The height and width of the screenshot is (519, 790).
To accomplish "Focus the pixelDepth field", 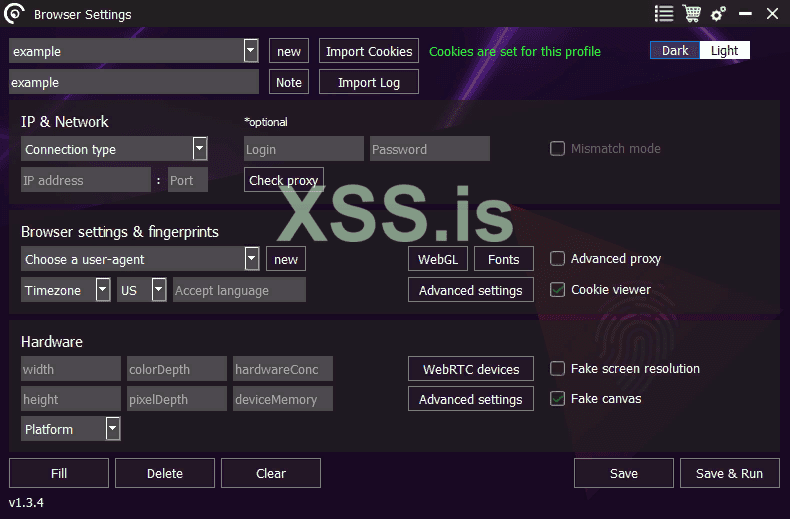I will pos(177,399).
